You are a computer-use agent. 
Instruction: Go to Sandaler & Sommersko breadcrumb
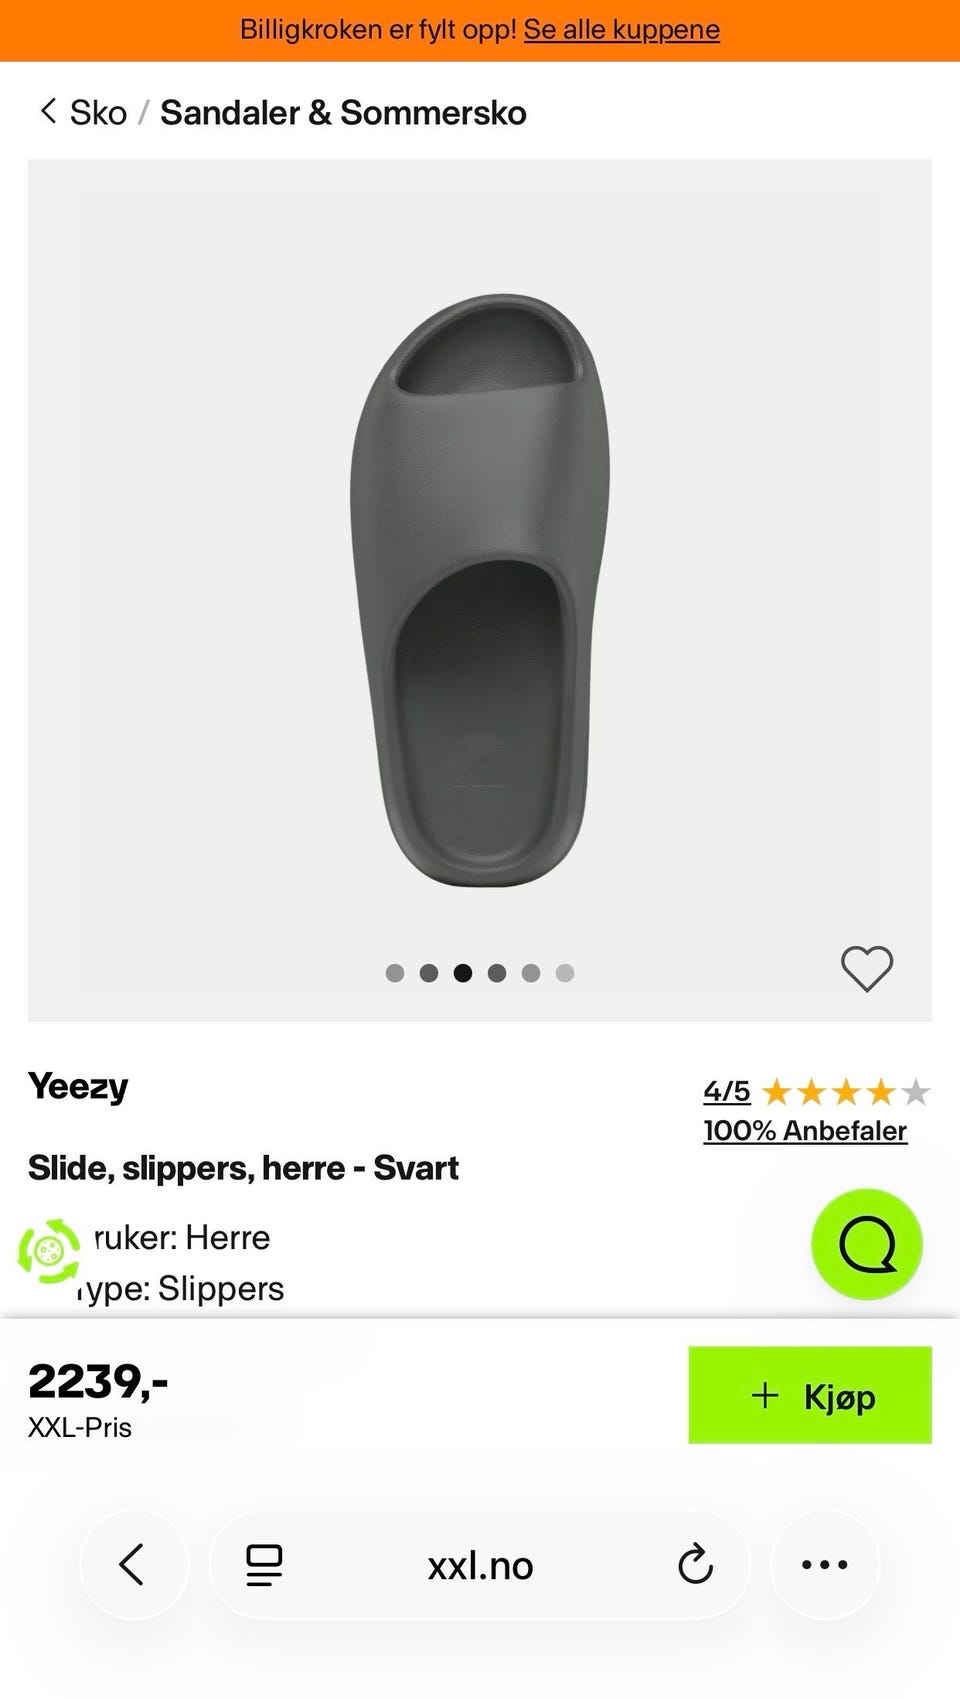(343, 113)
